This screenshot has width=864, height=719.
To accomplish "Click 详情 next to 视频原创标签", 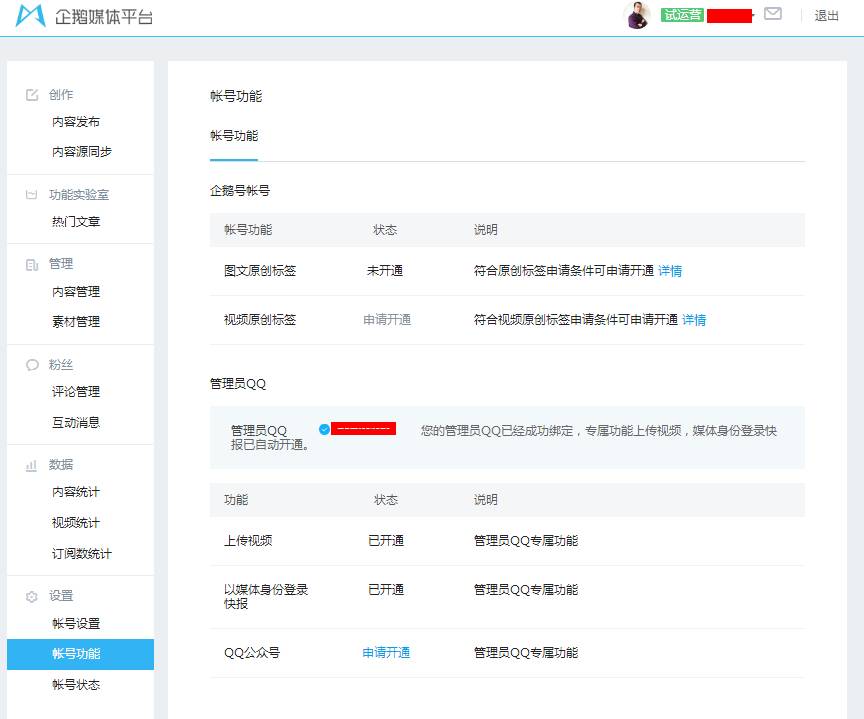I will tap(694, 321).
